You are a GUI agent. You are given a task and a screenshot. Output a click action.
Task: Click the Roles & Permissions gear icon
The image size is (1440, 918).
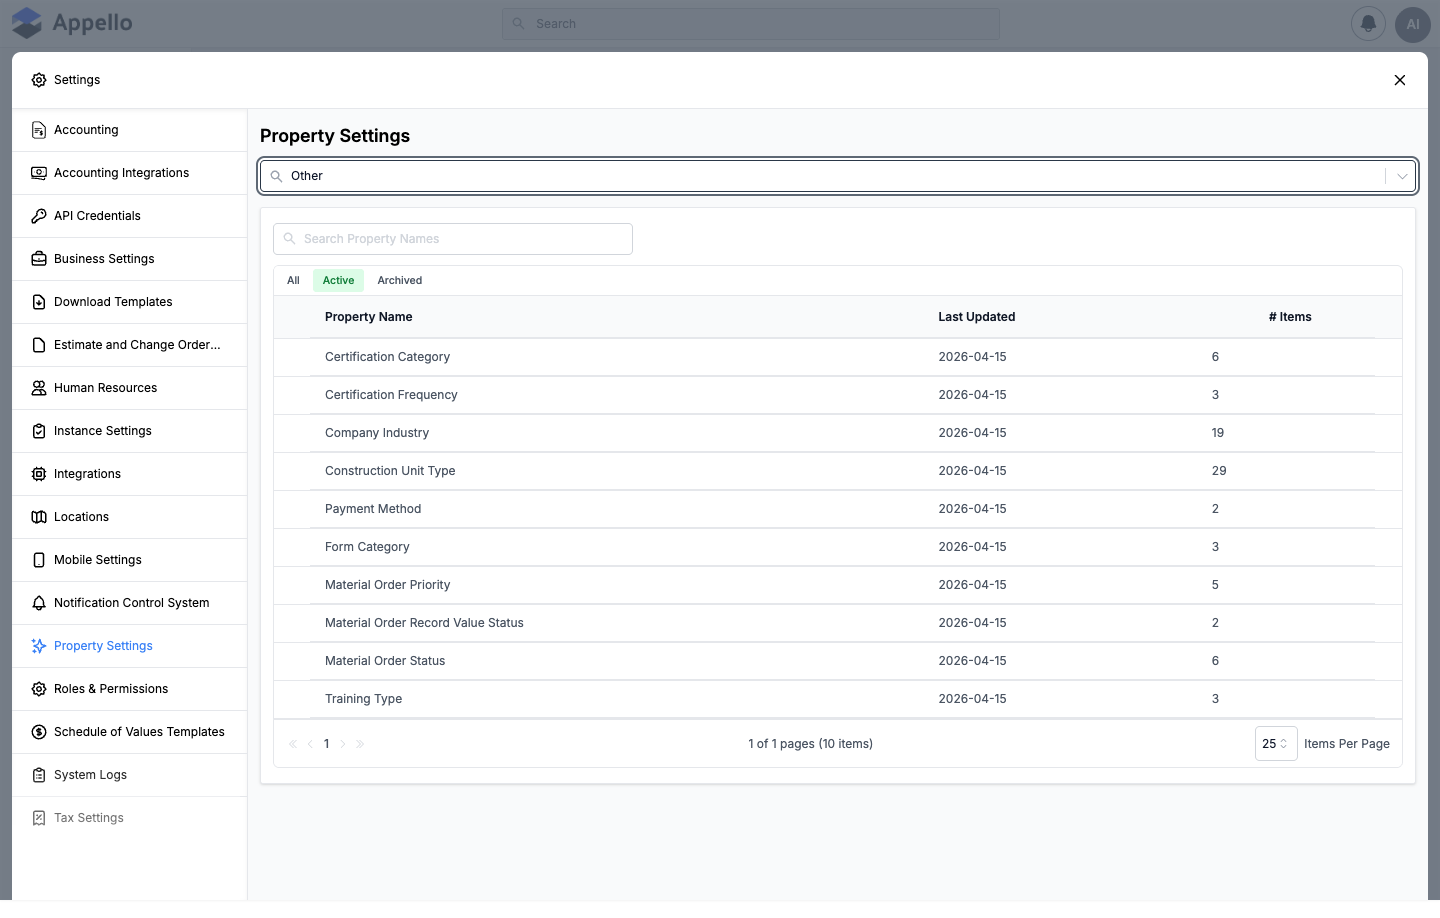[x=39, y=689]
